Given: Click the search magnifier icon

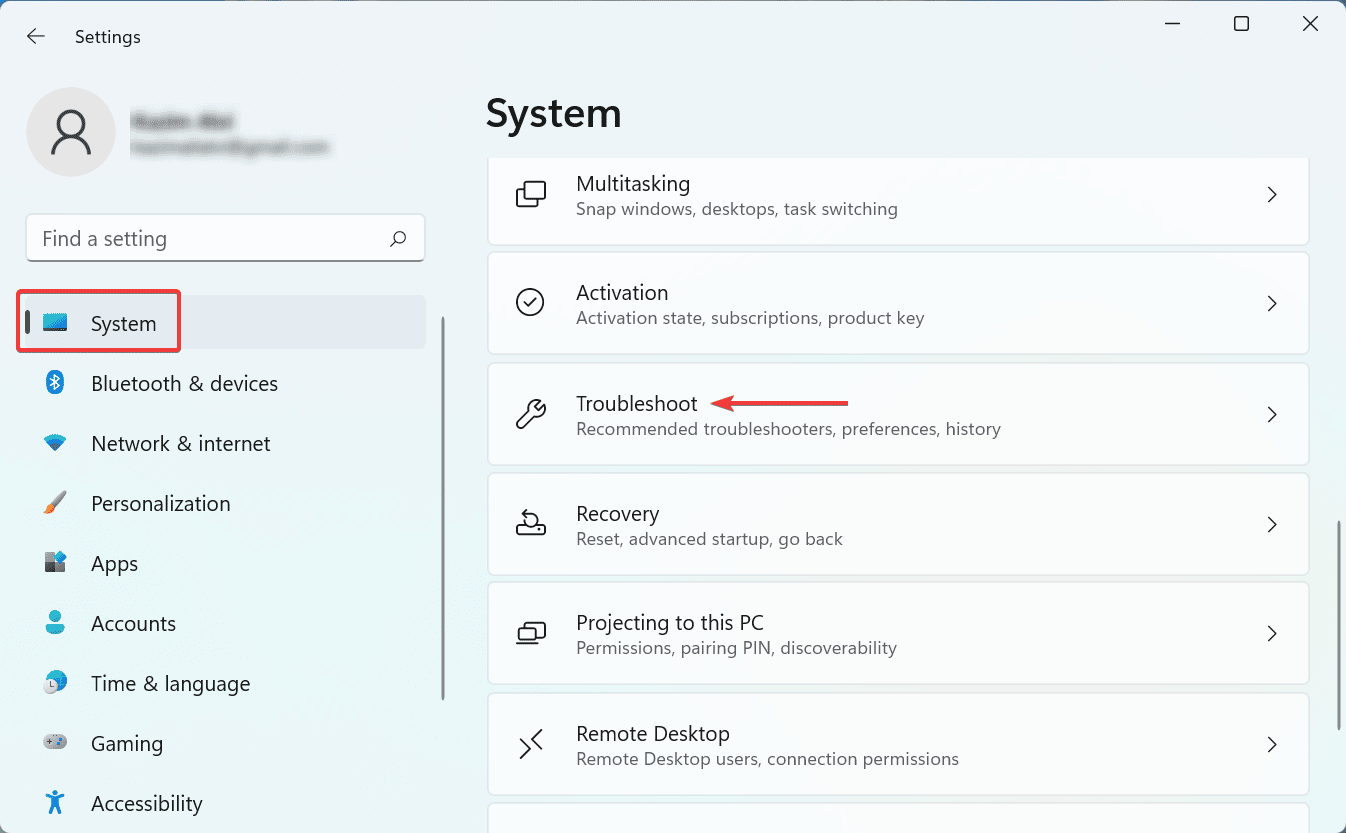Looking at the screenshot, I should tap(398, 239).
